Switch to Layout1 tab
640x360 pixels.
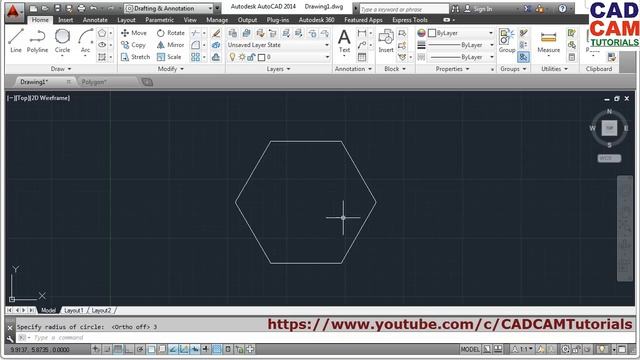coord(73,311)
